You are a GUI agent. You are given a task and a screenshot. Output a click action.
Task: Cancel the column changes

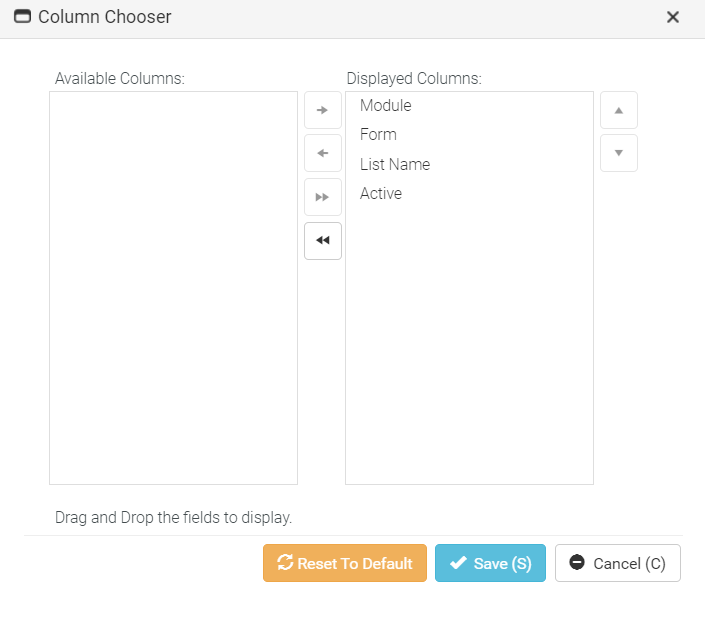pos(617,563)
